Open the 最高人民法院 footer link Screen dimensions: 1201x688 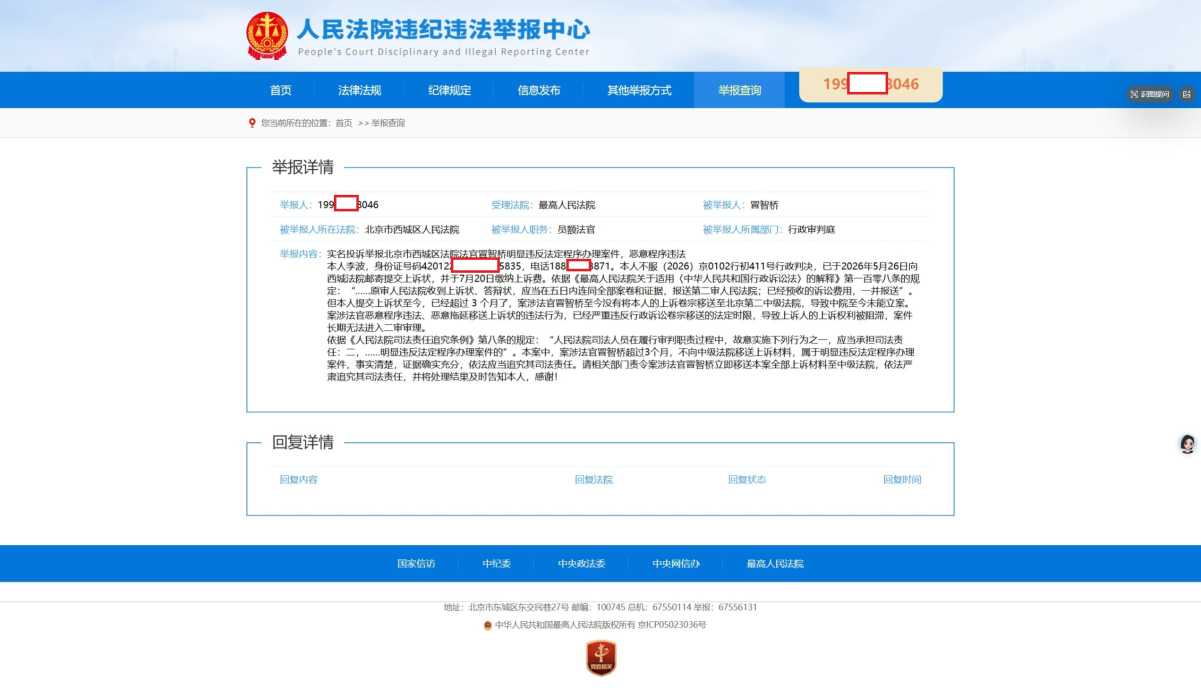tap(775, 564)
